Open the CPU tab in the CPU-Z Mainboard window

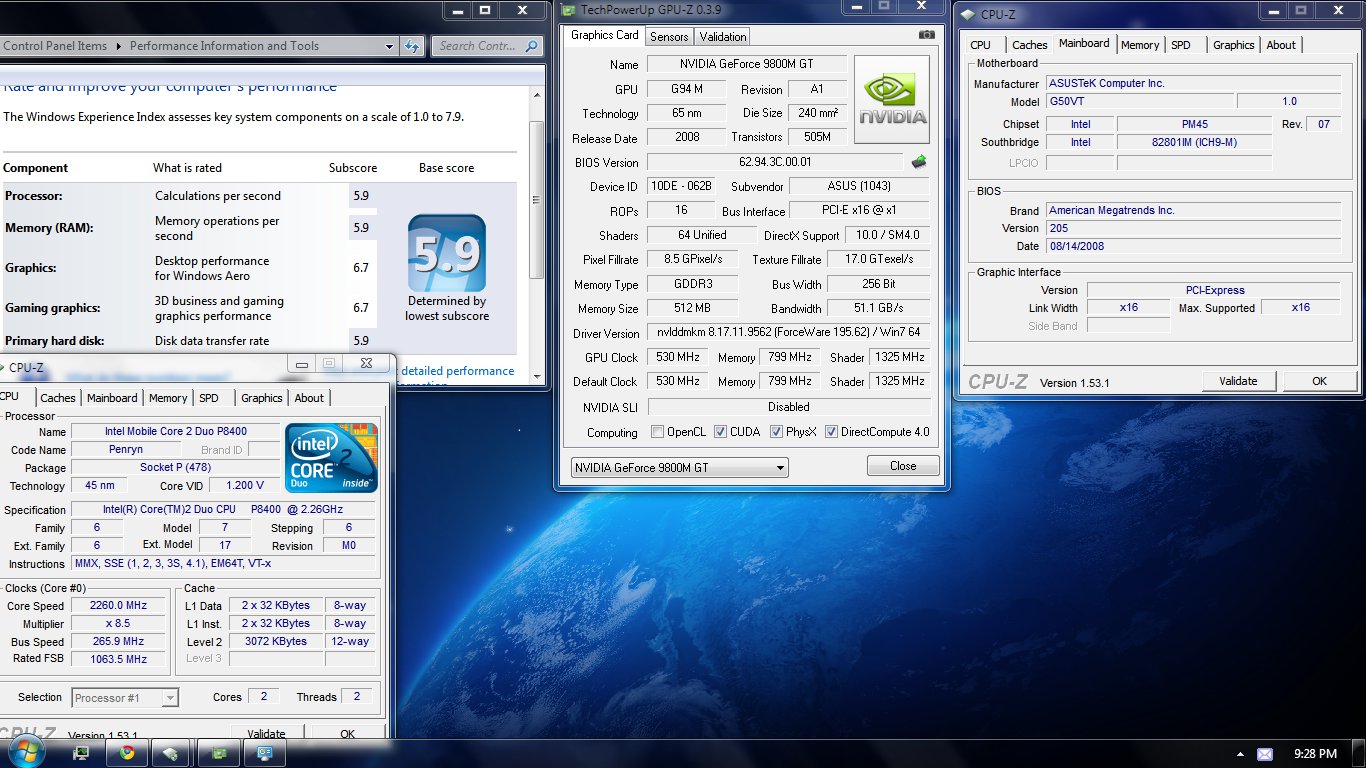click(981, 45)
